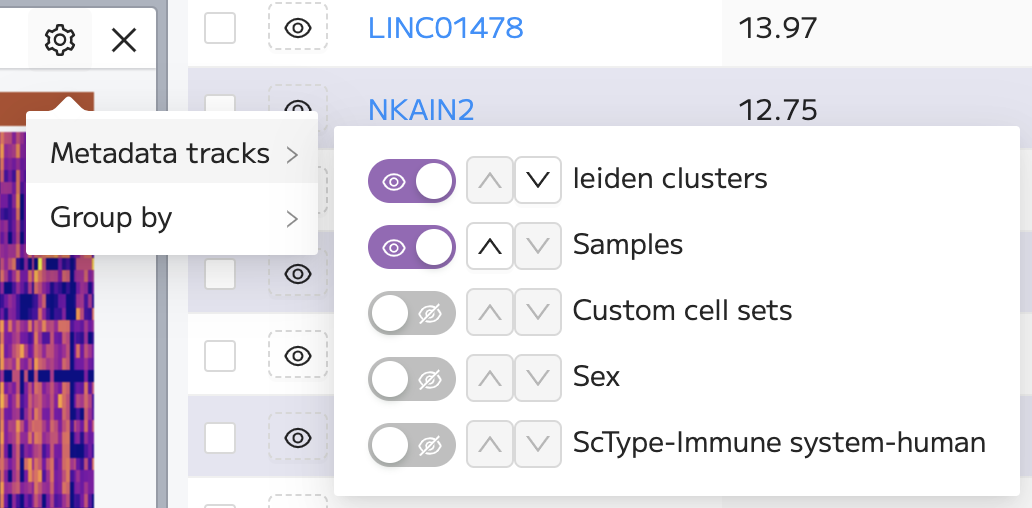Open the Group by submenu

click(172, 218)
